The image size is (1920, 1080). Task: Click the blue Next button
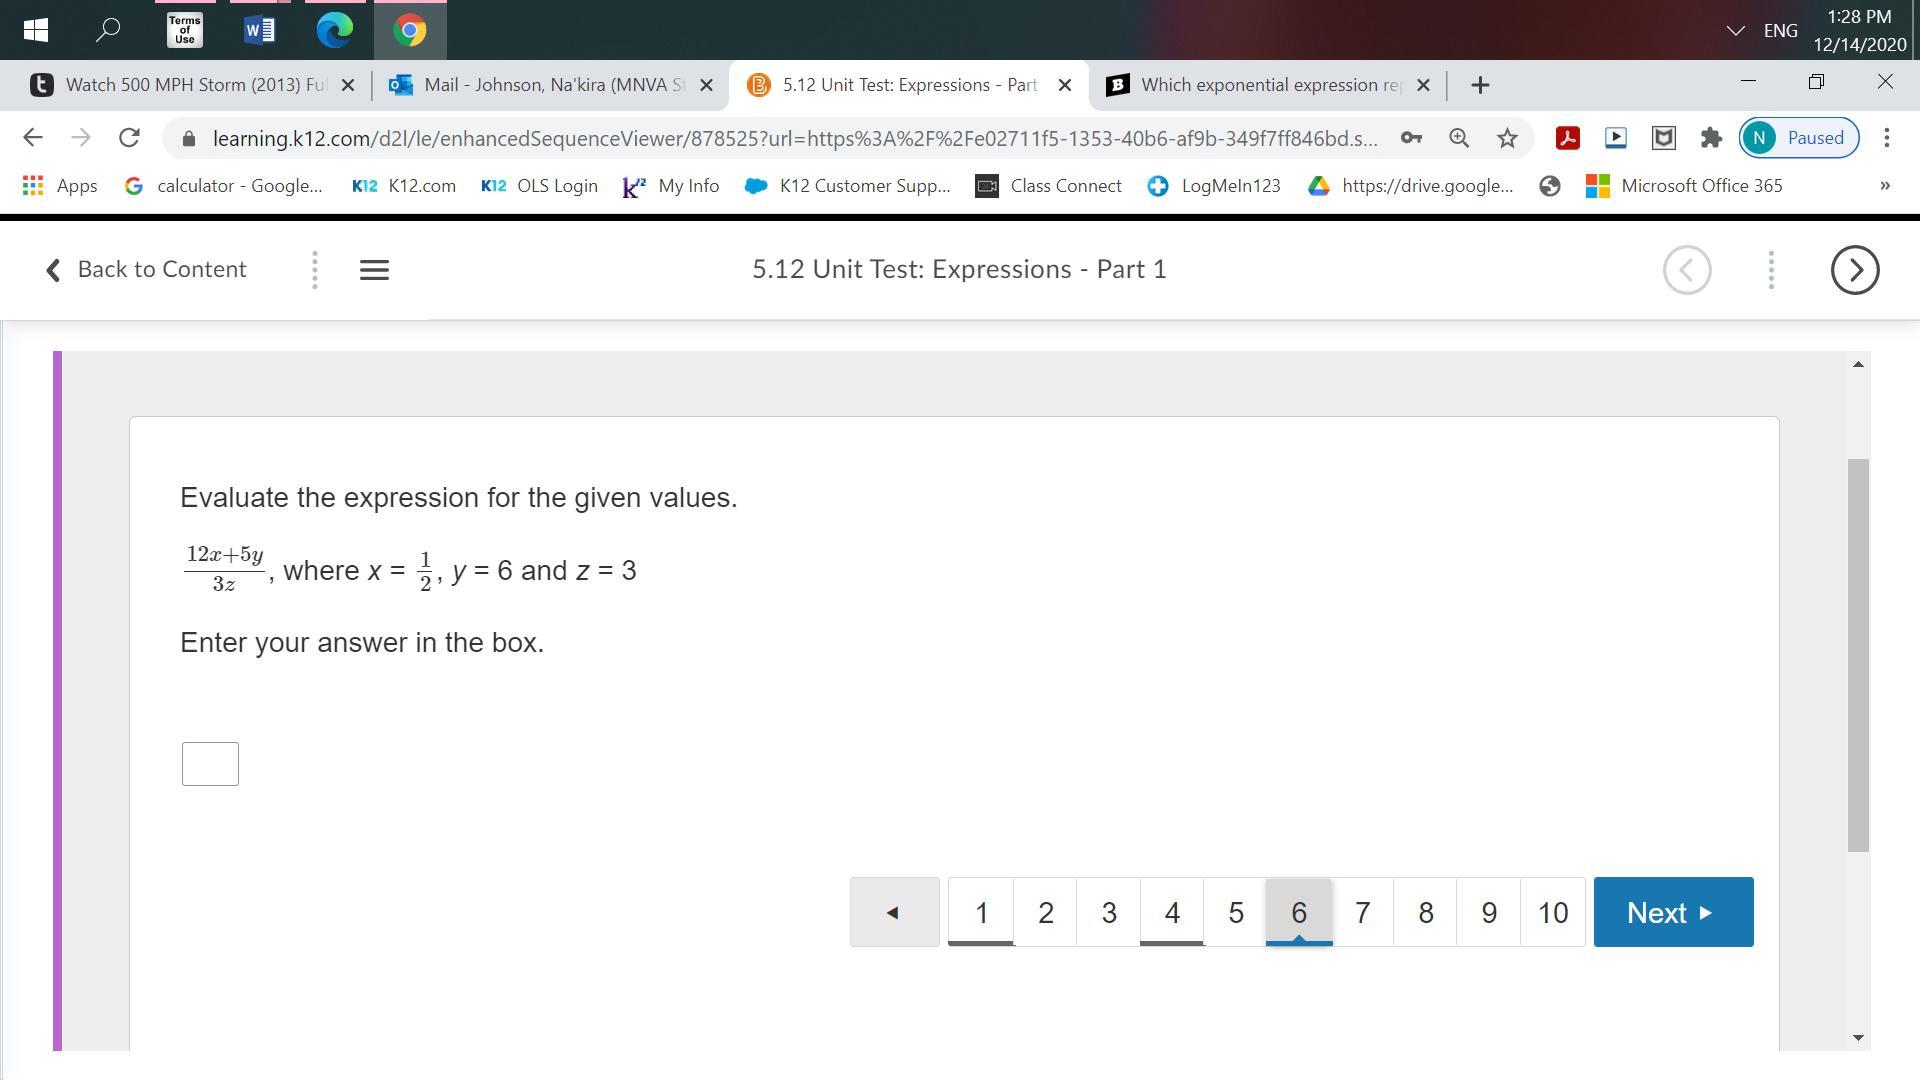(x=1673, y=912)
